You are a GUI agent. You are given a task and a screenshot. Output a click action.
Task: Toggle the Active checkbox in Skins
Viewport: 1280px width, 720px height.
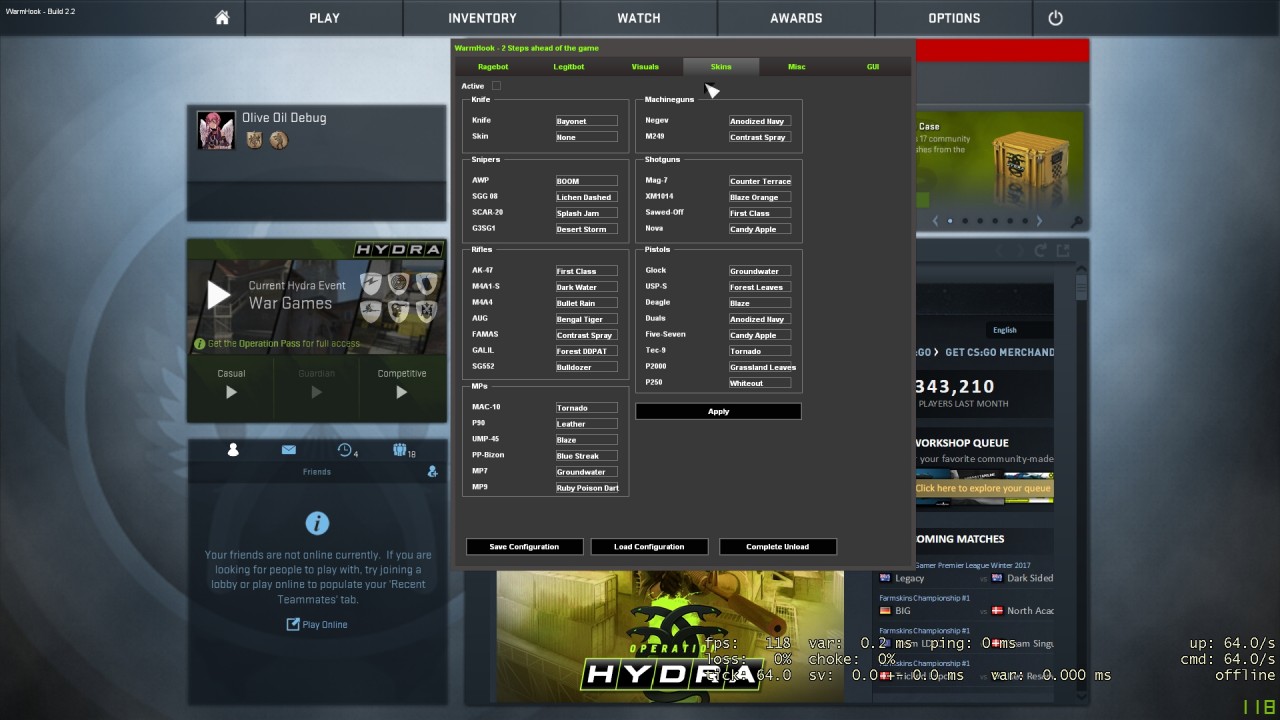tap(496, 86)
